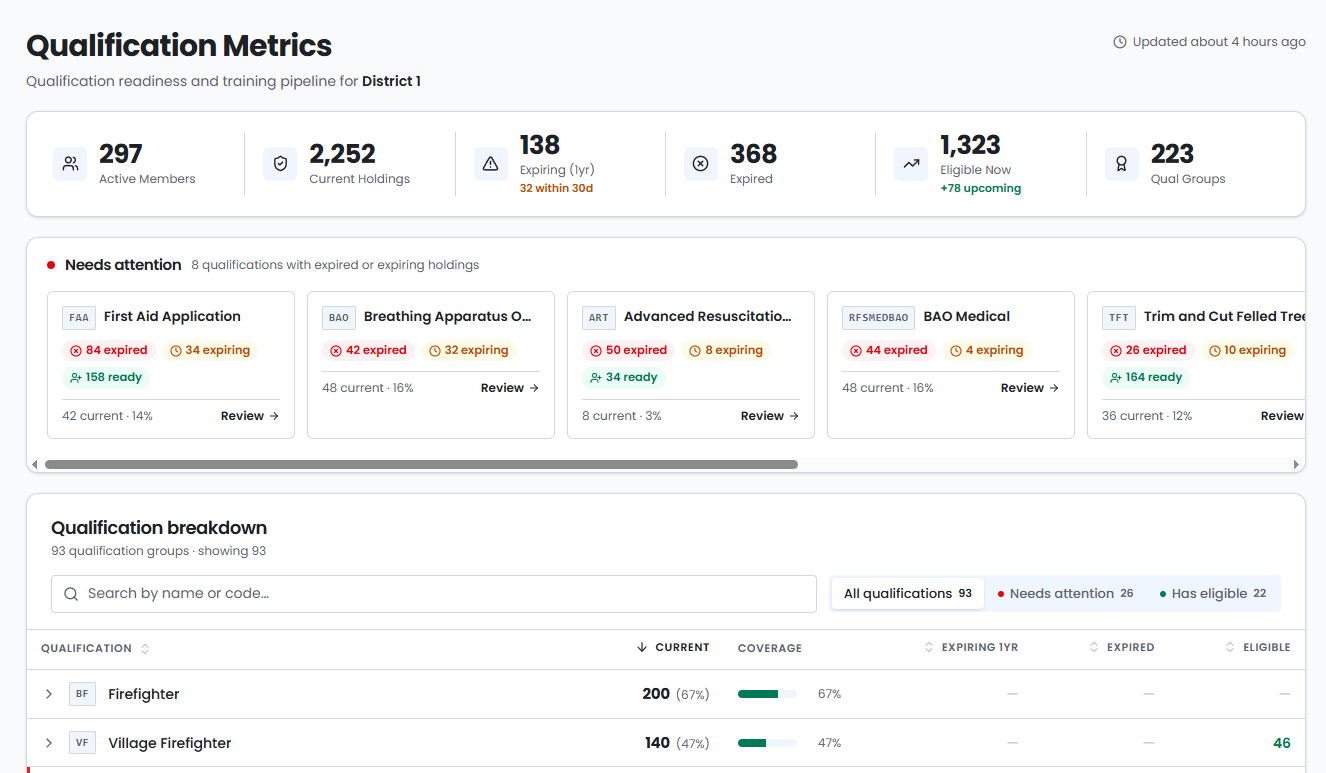Click the 8 current · 3% text
Screen dimensions: 1326x773
[x=622, y=416]
